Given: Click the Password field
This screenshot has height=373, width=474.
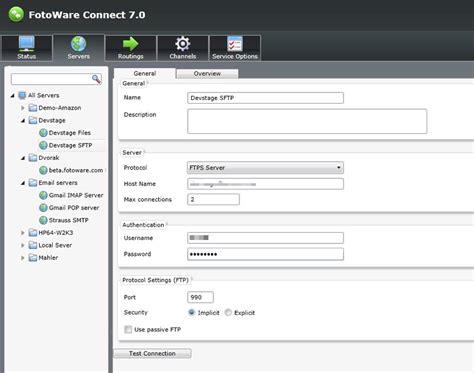Looking at the screenshot, I should pos(265,254).
